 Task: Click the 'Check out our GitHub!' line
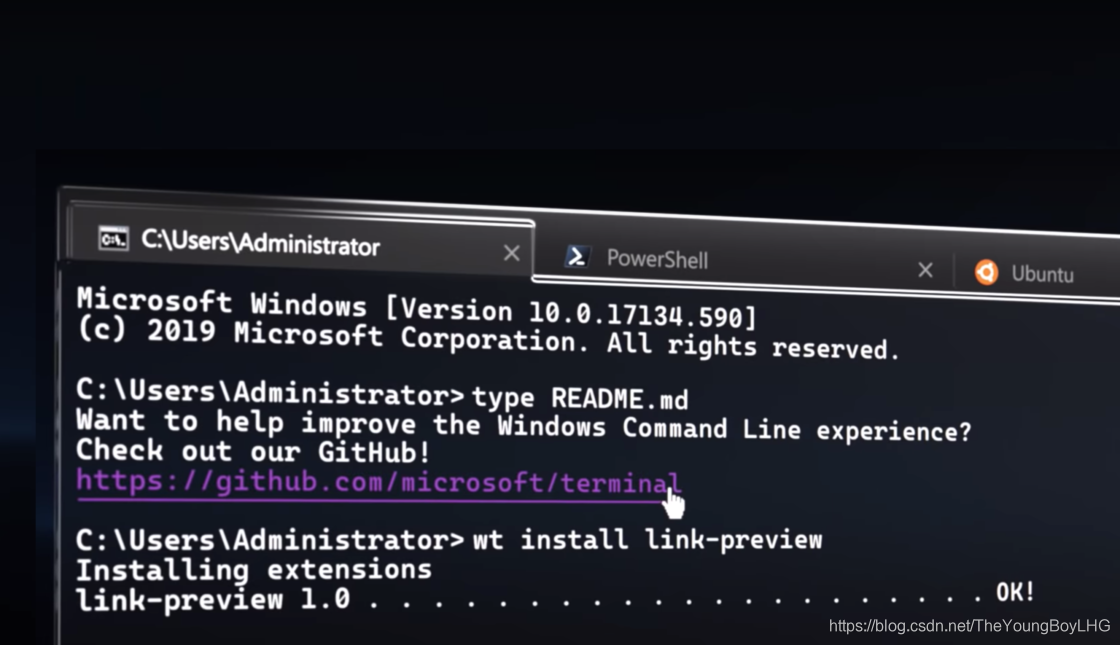click(x=253, y=451)
